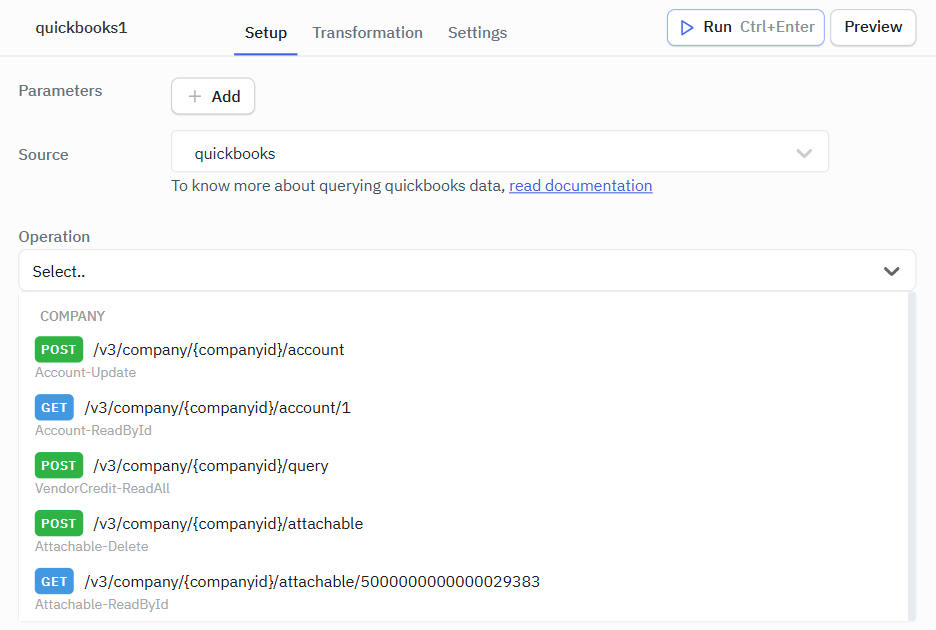Select the Attachable-Delete POST operation
This screenshot has width=936, height=630.
coord(463,533)
